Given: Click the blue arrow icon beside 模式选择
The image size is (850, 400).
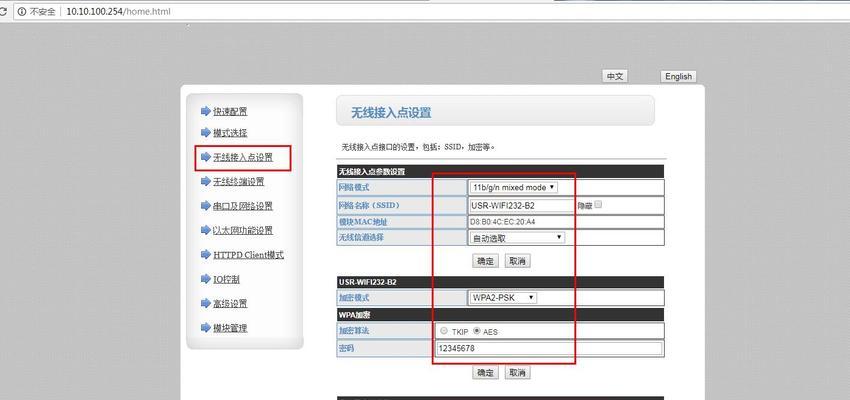Looking at the screenshot, I should point(205,132).
